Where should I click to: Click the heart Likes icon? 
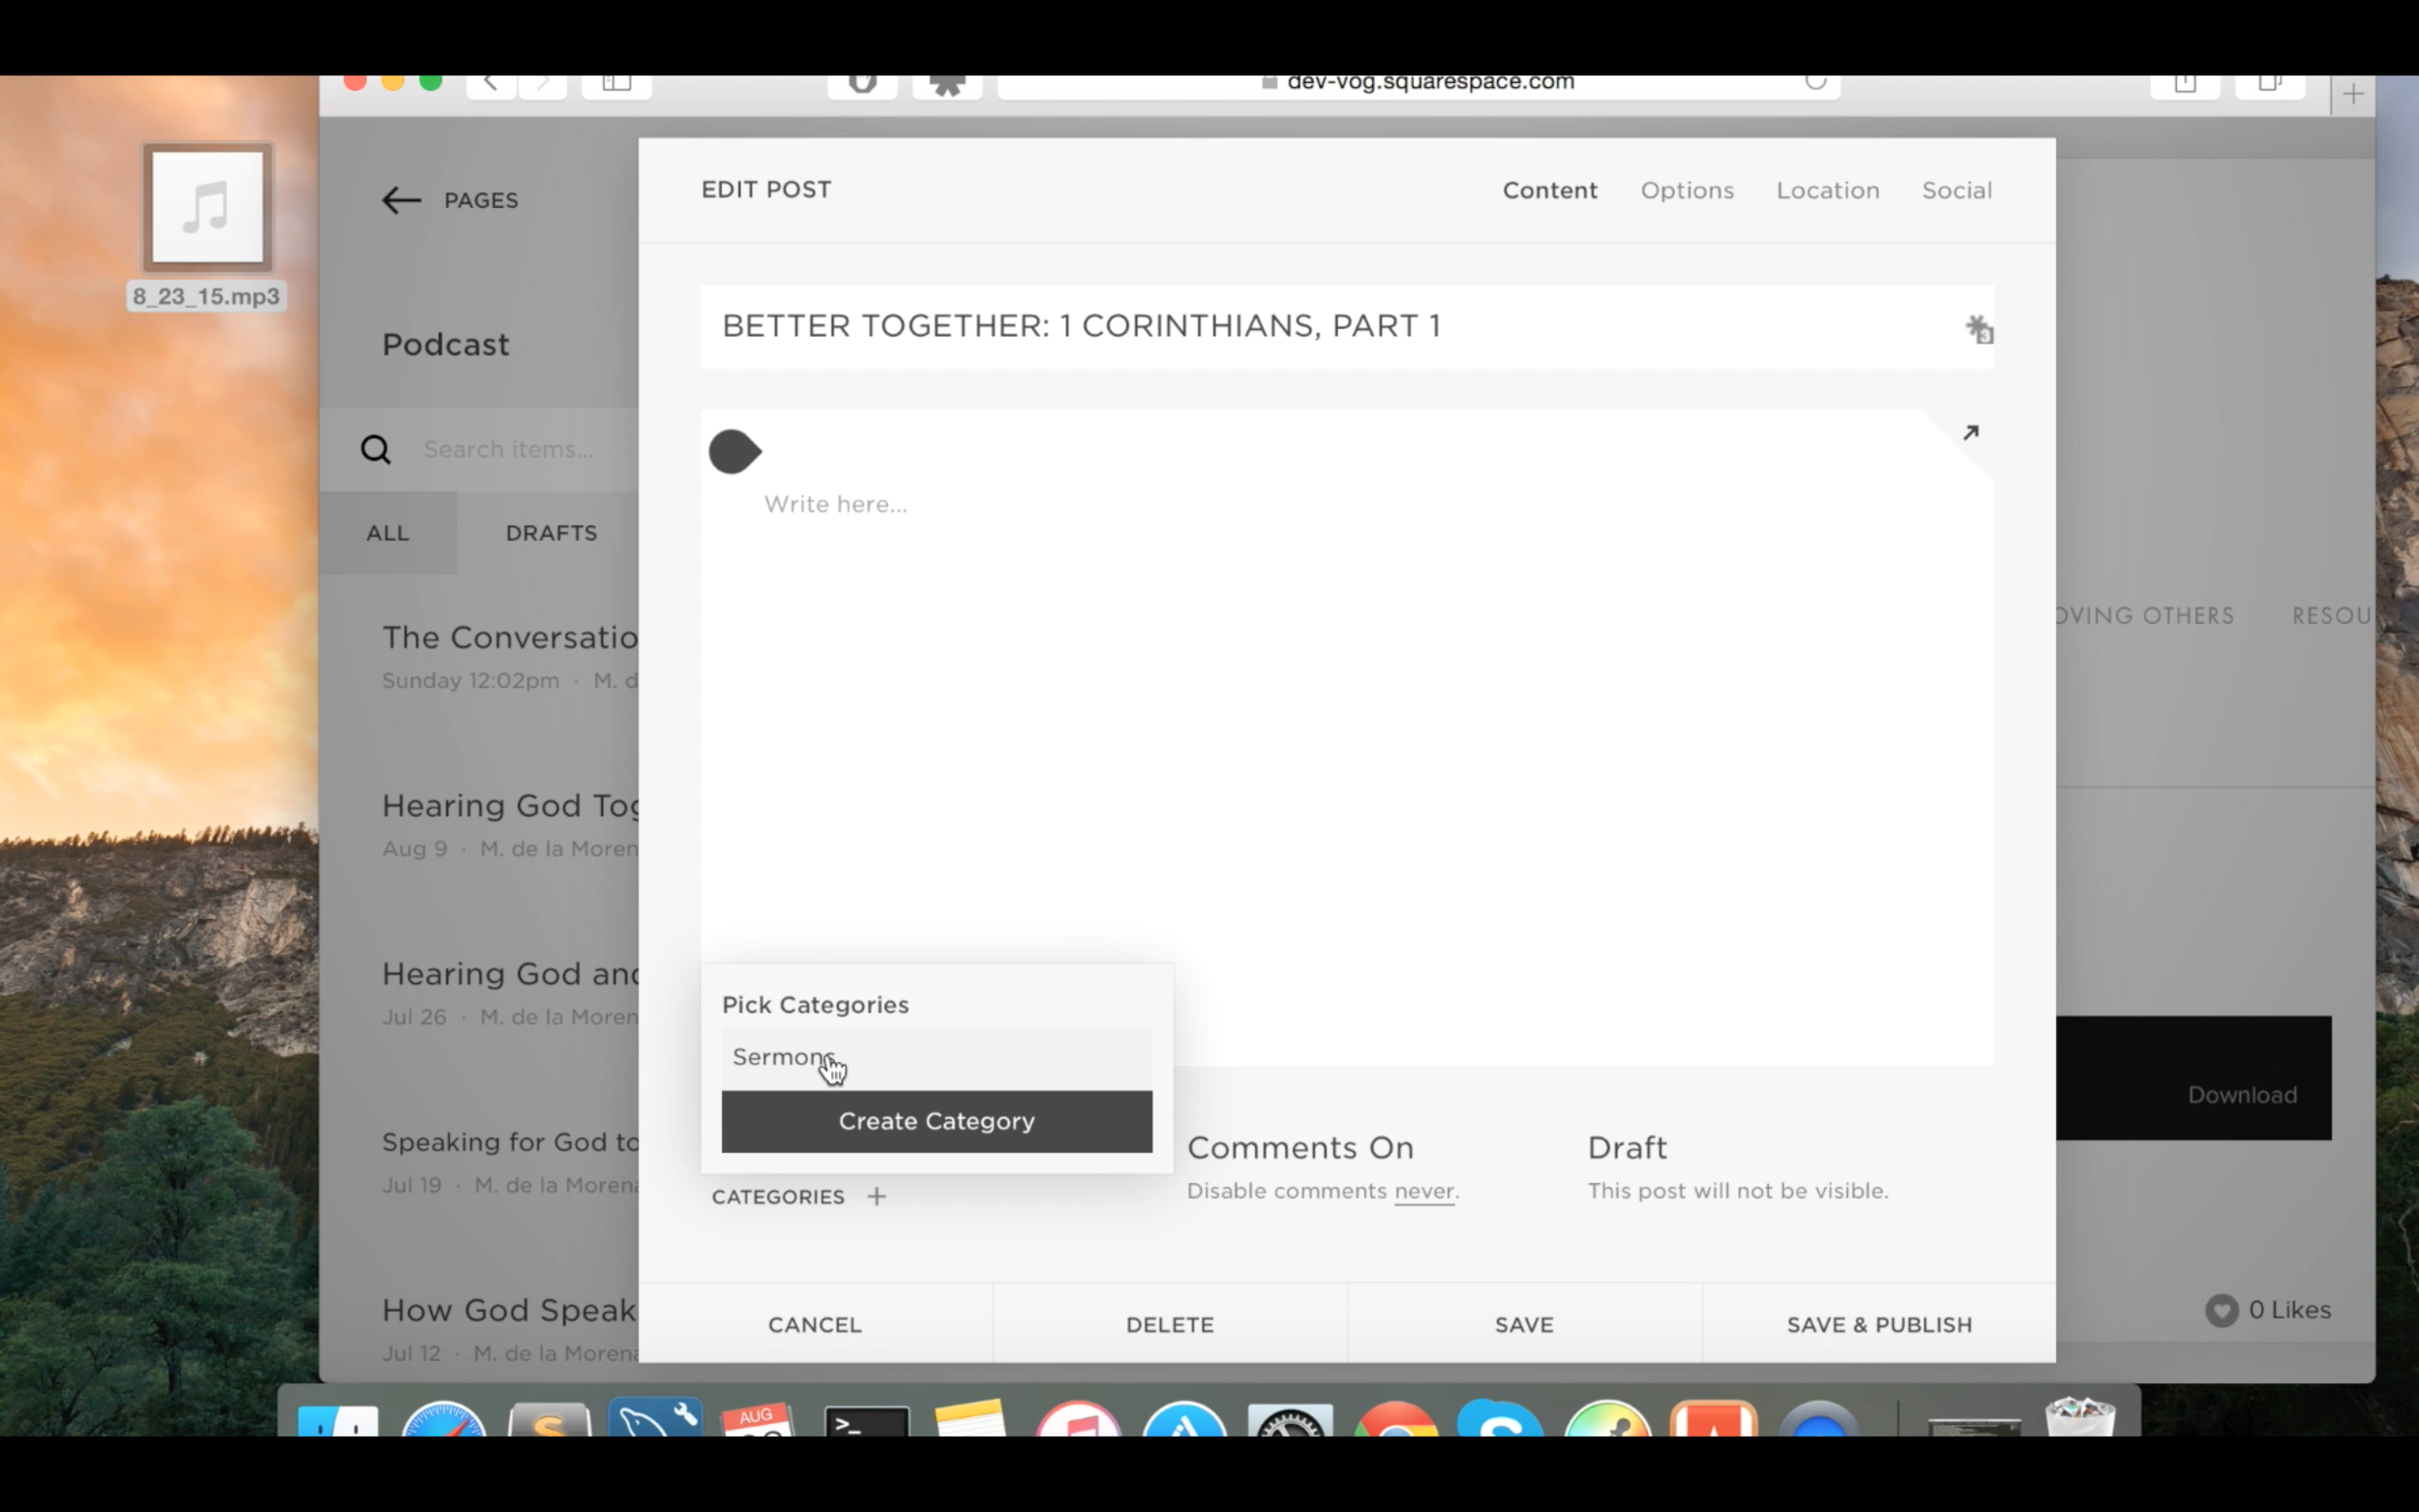coord(2221,1310)
